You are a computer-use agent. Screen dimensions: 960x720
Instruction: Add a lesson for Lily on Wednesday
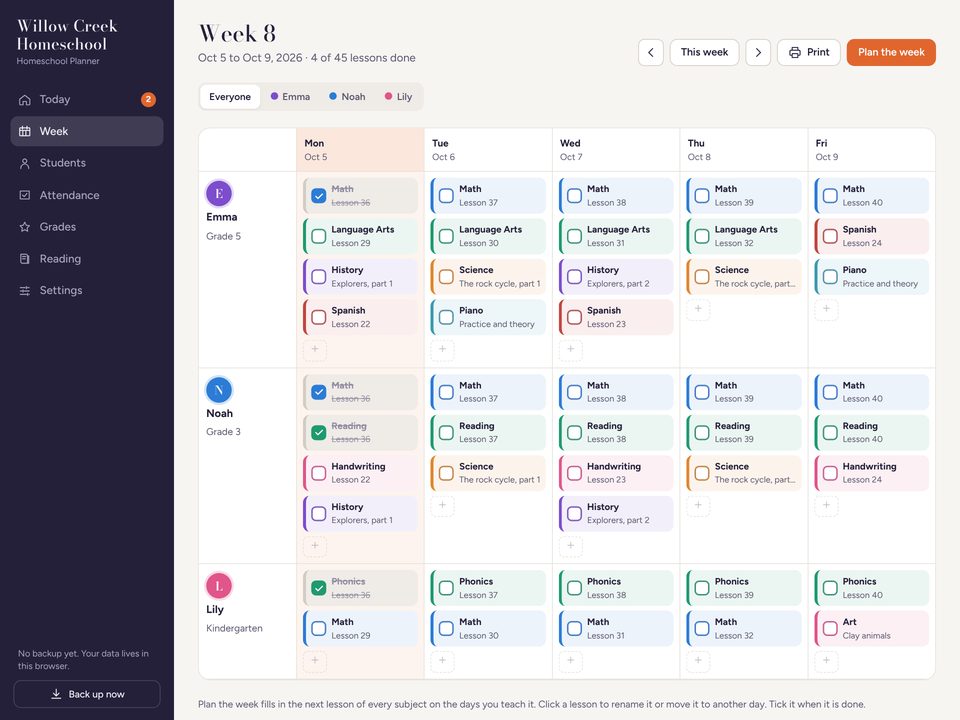tap(571, 660)
